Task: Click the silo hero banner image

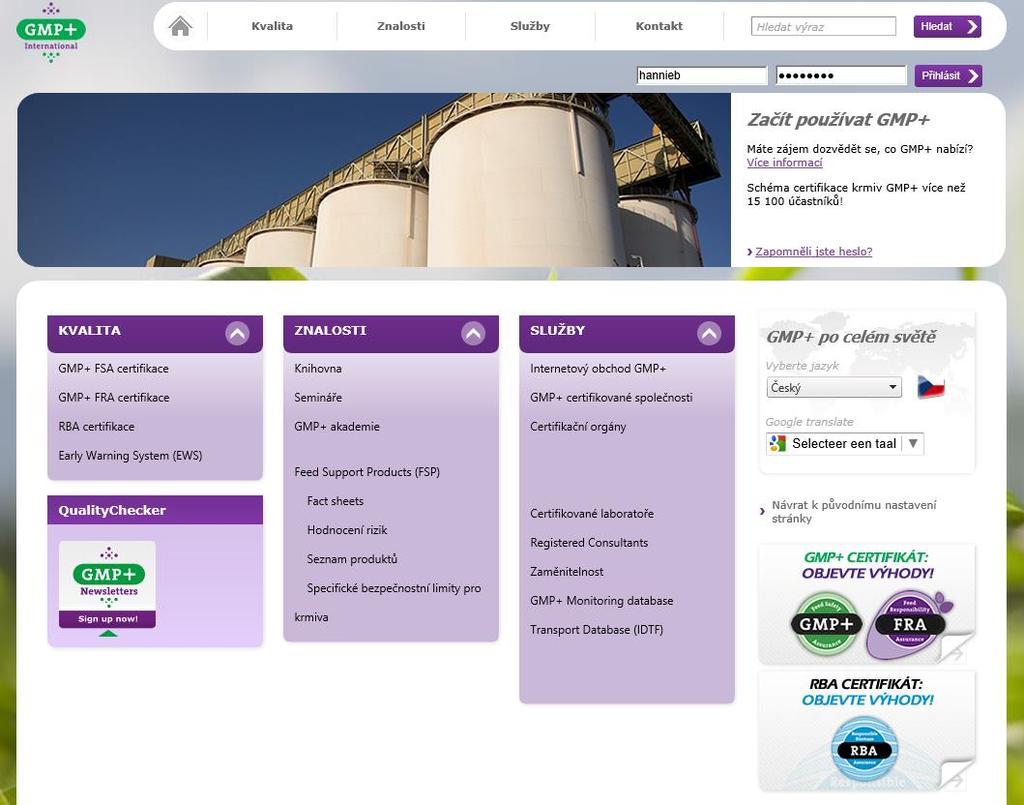Action: tap(374, 180)
